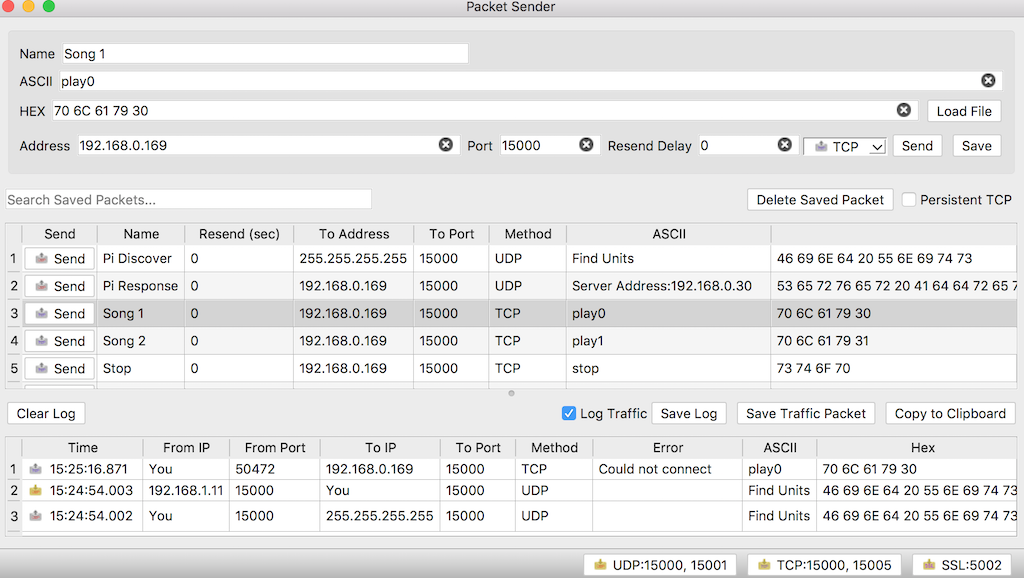Viewport: 1024px width, 578px height.
Task: Clear the Resend Delay field with its X icon
Action: [784, 144]
